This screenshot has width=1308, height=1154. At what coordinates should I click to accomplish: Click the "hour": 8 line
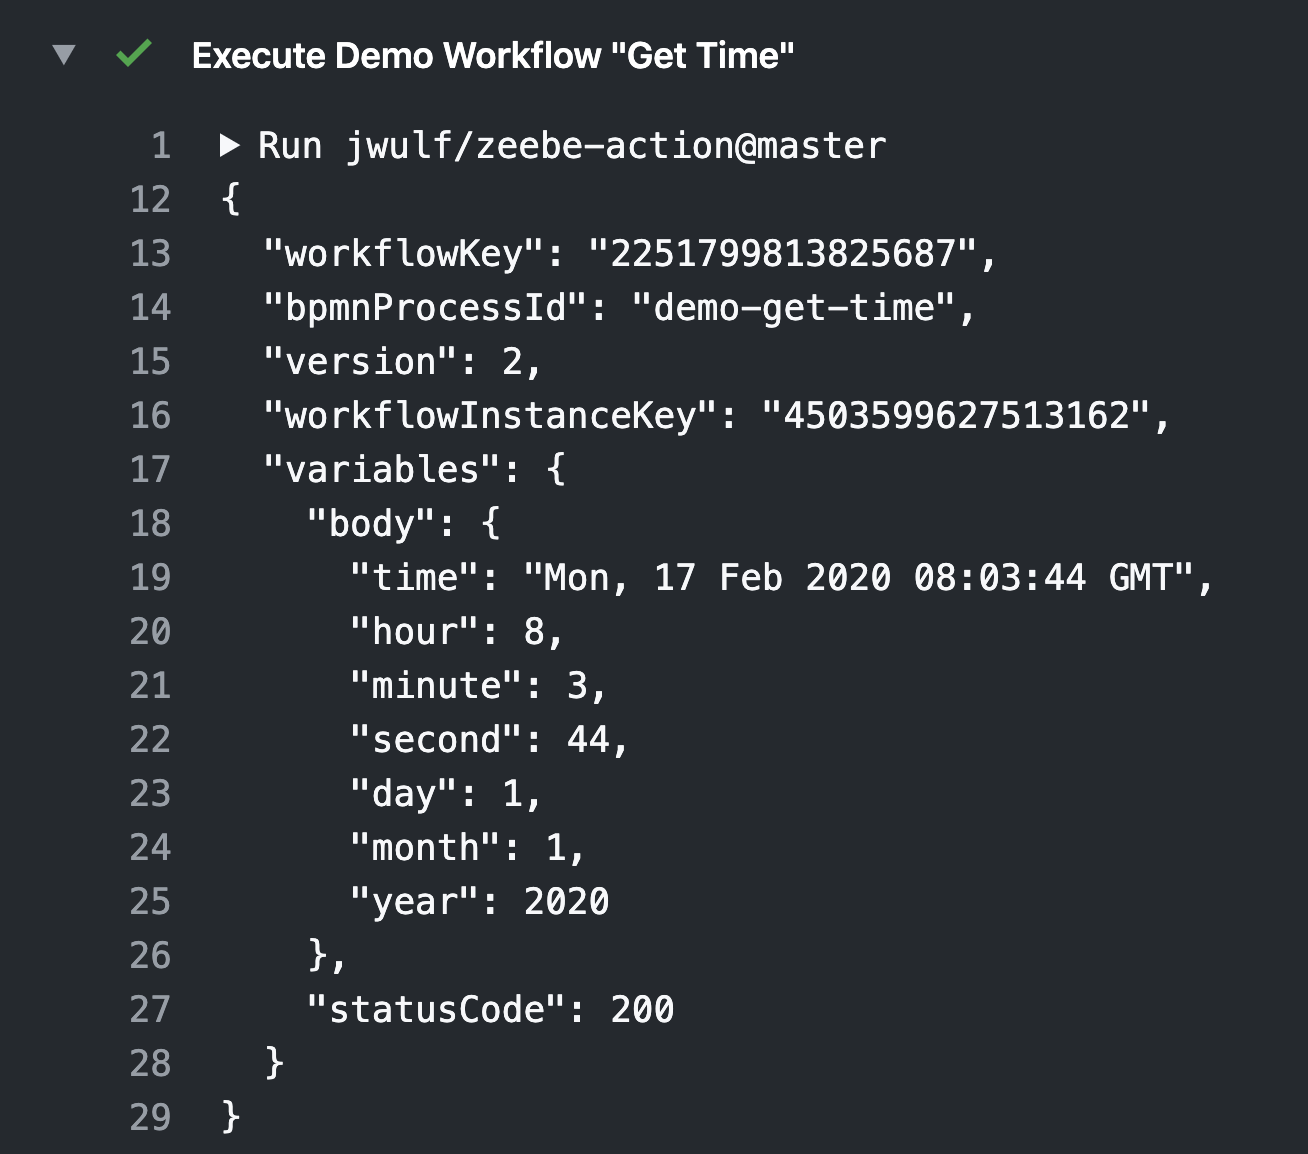click(x=457, y=632)
